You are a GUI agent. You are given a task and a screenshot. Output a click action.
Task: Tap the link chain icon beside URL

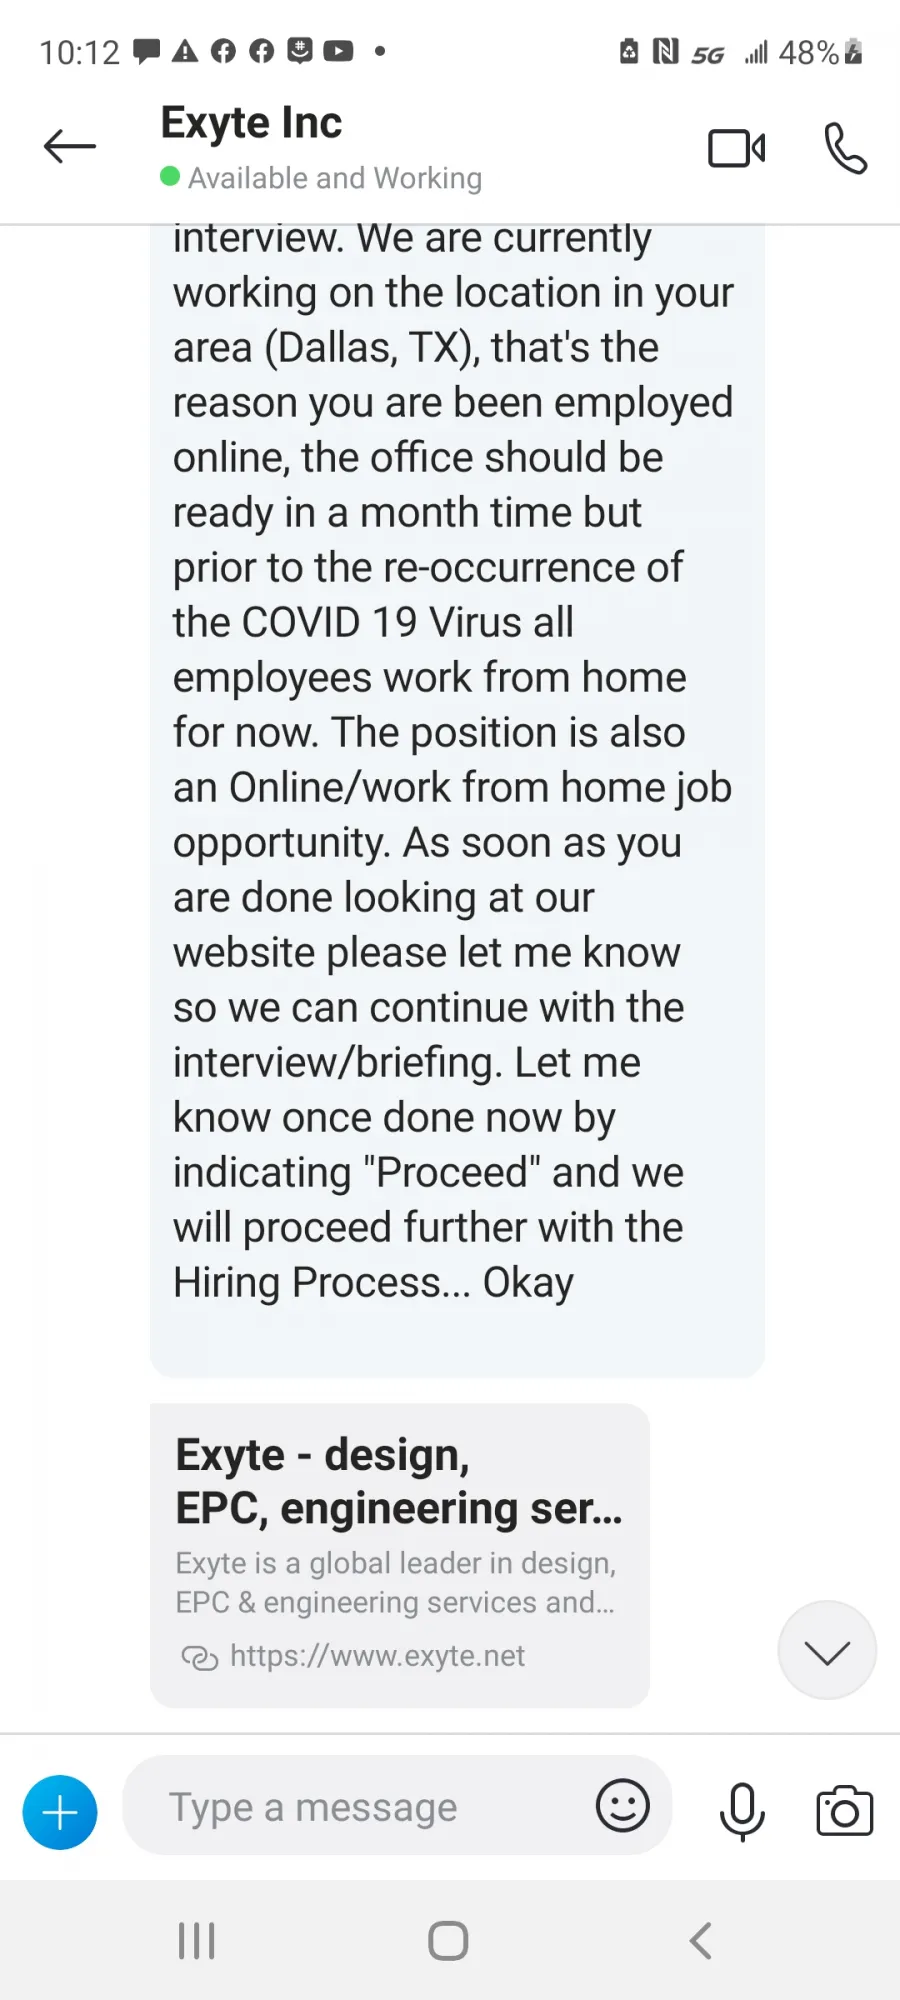(199, 1658)
